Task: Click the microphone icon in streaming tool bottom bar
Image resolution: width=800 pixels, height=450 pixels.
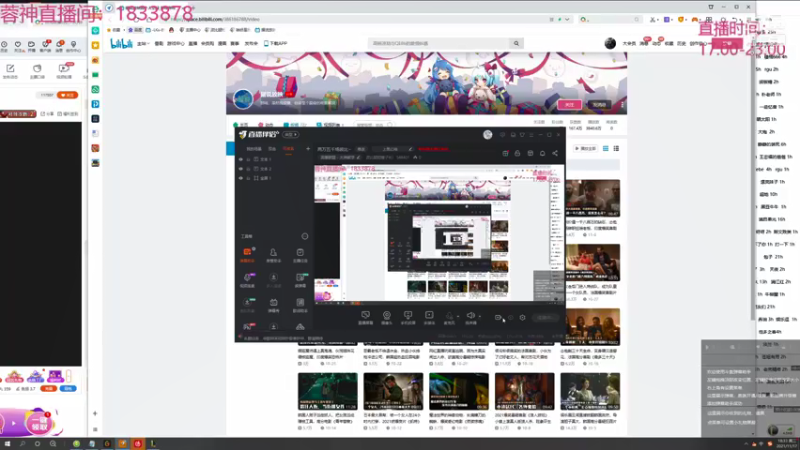Action: coord(449,316)
